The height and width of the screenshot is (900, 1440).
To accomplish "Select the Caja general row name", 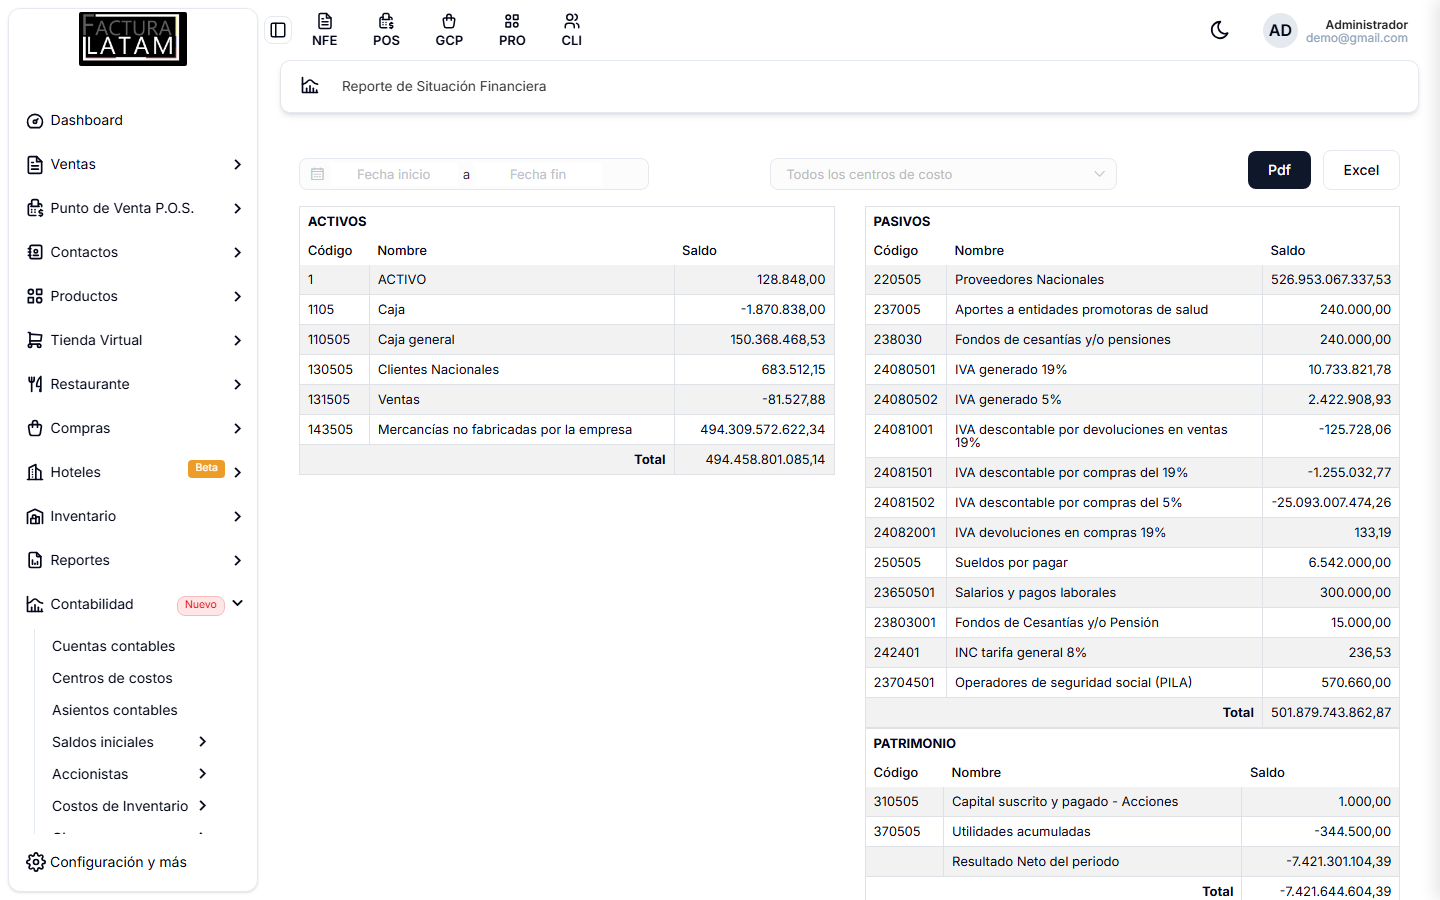I will pos(416,340).
